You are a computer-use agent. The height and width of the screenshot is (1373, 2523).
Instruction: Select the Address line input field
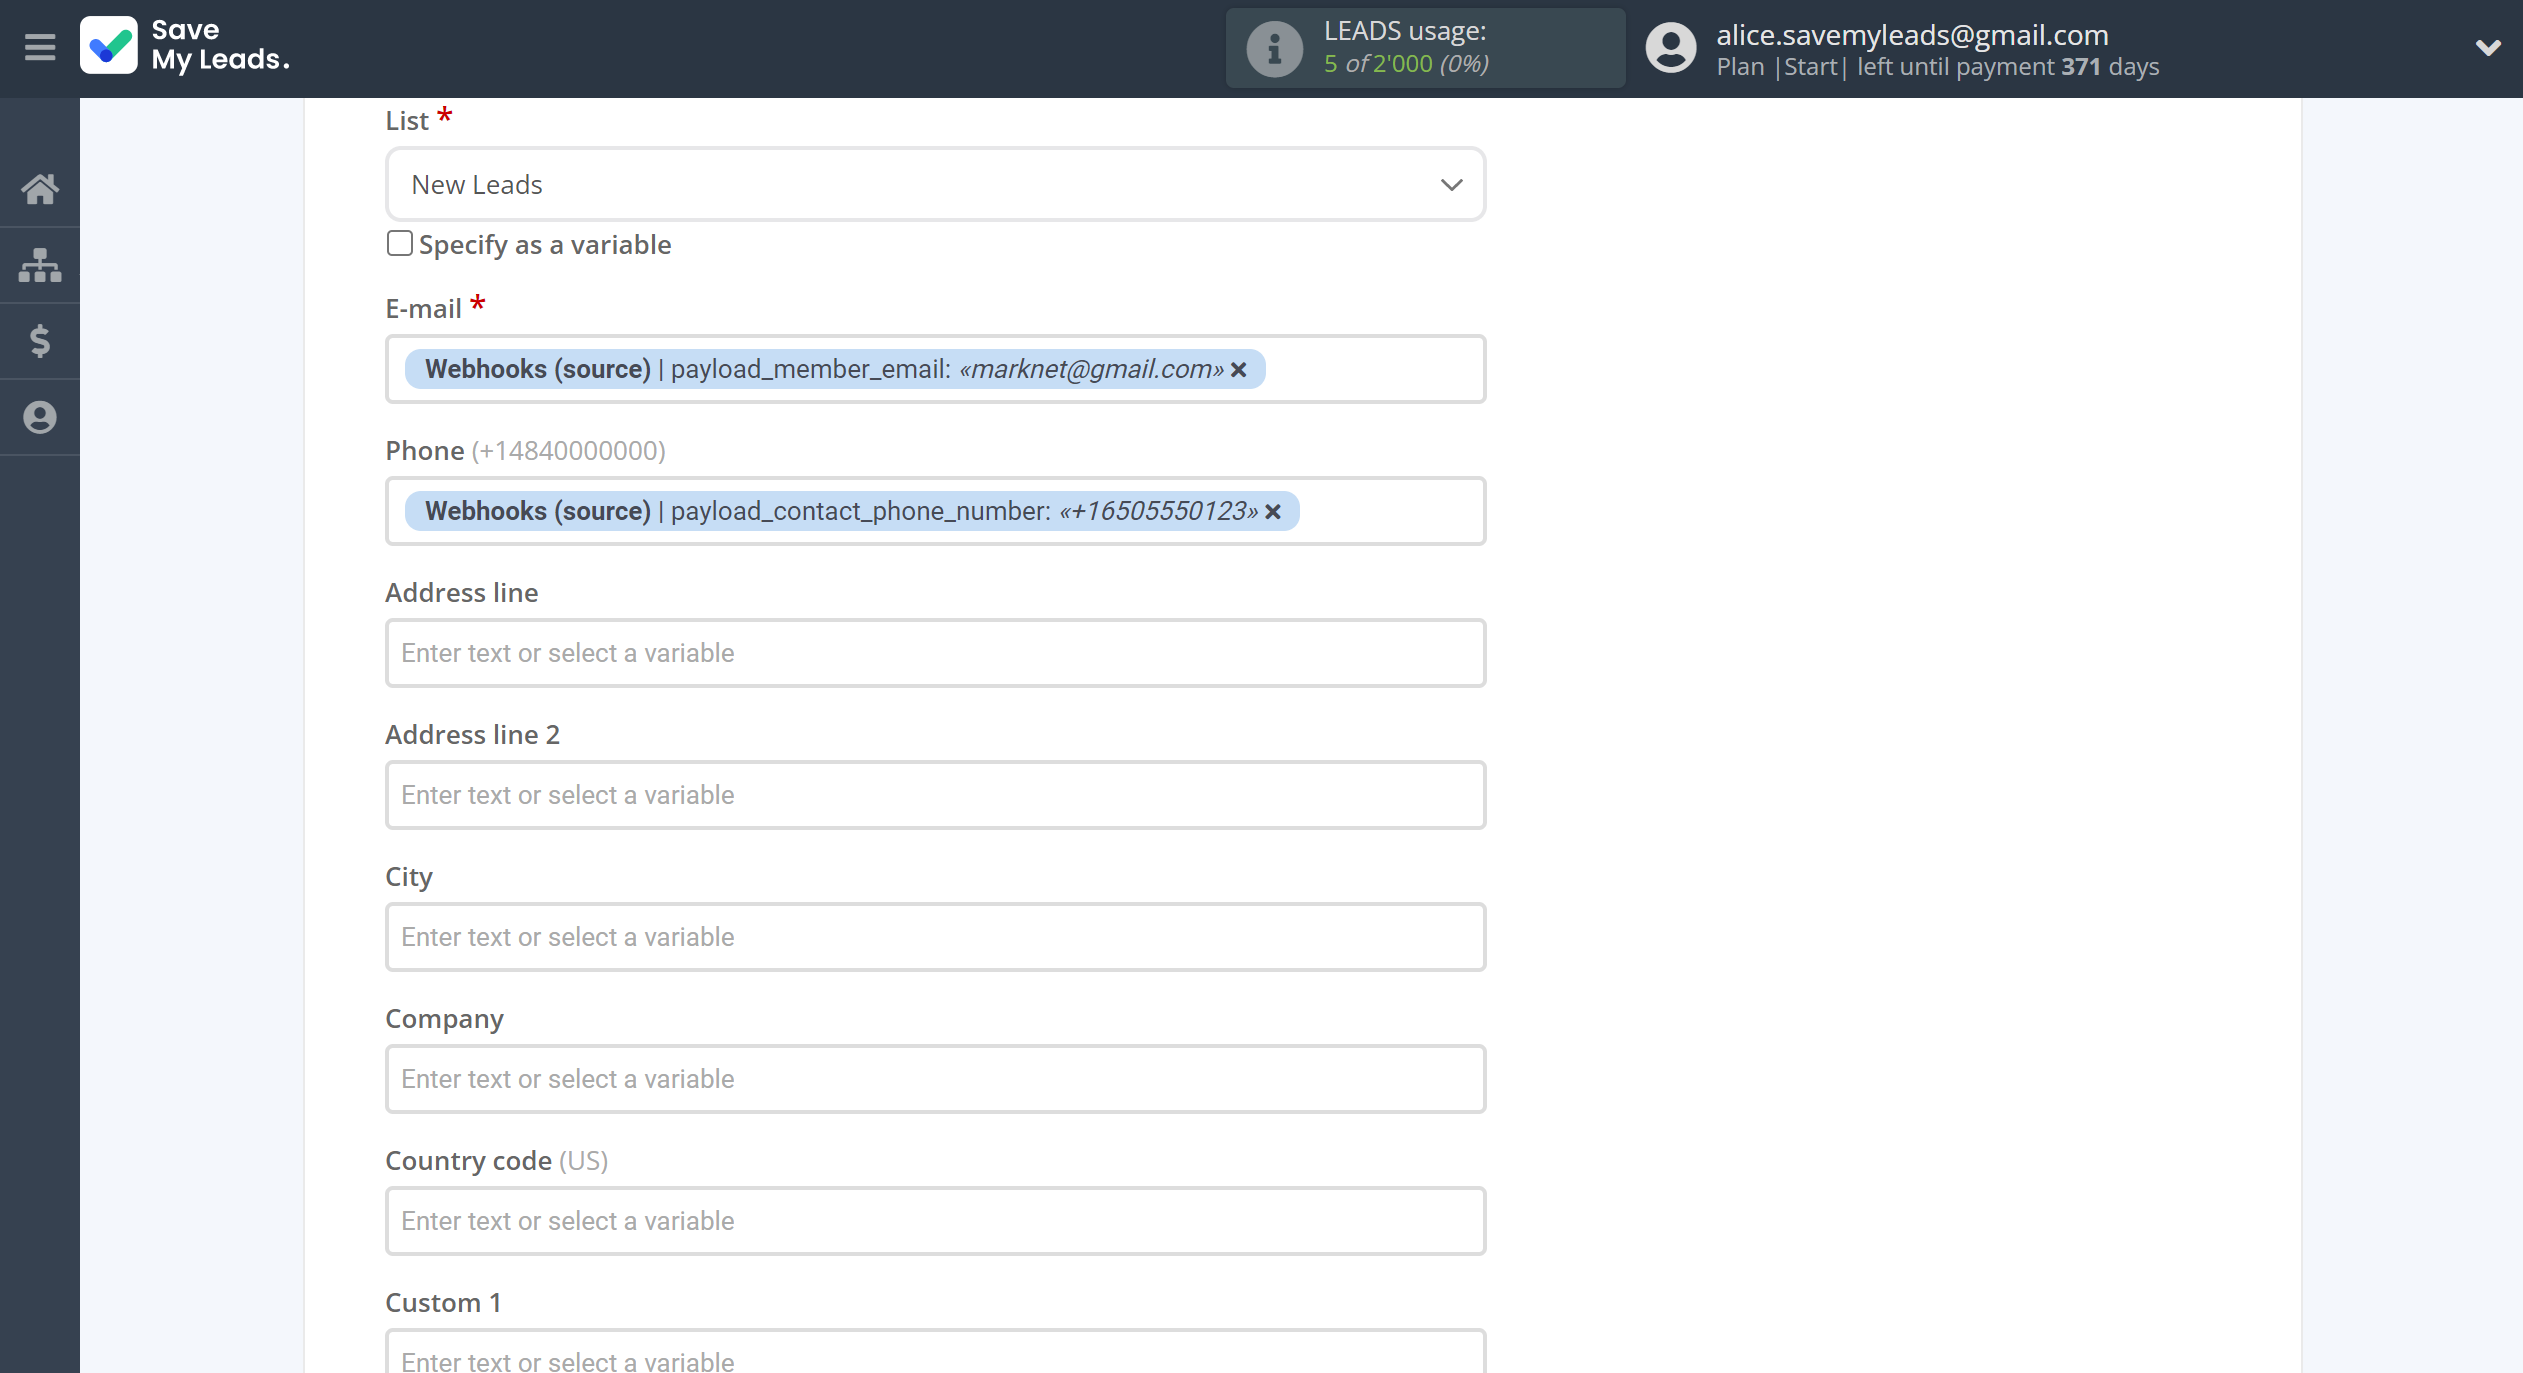click(935, 653)
